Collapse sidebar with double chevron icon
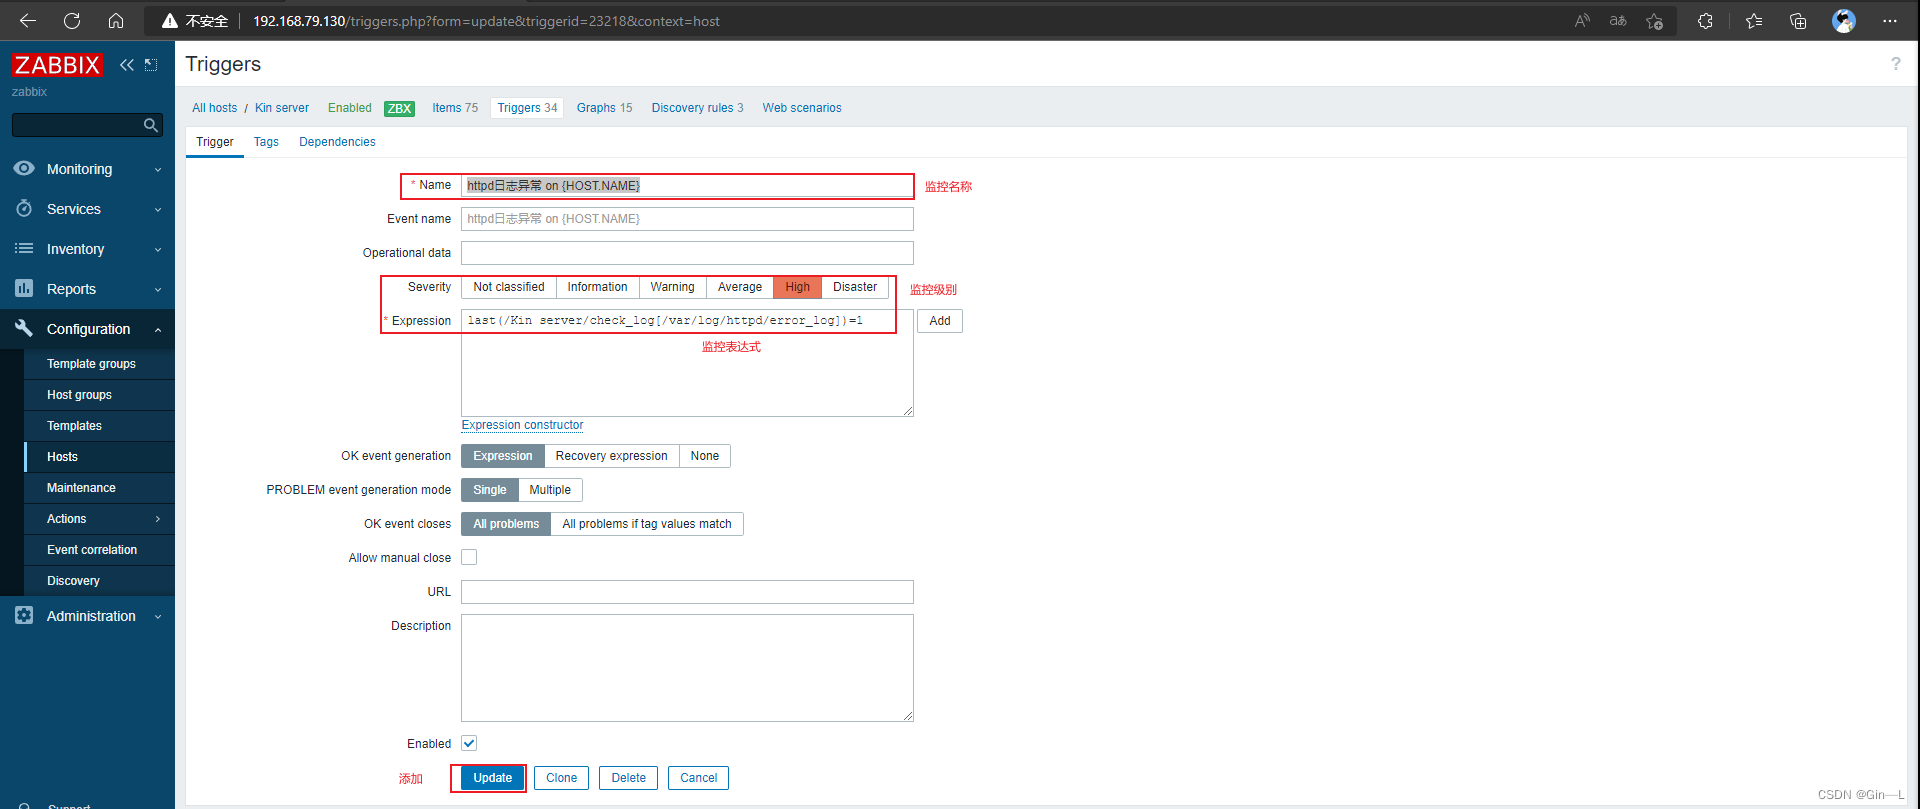The height and width of the screenshot is (809, 1920). (127, 65)
